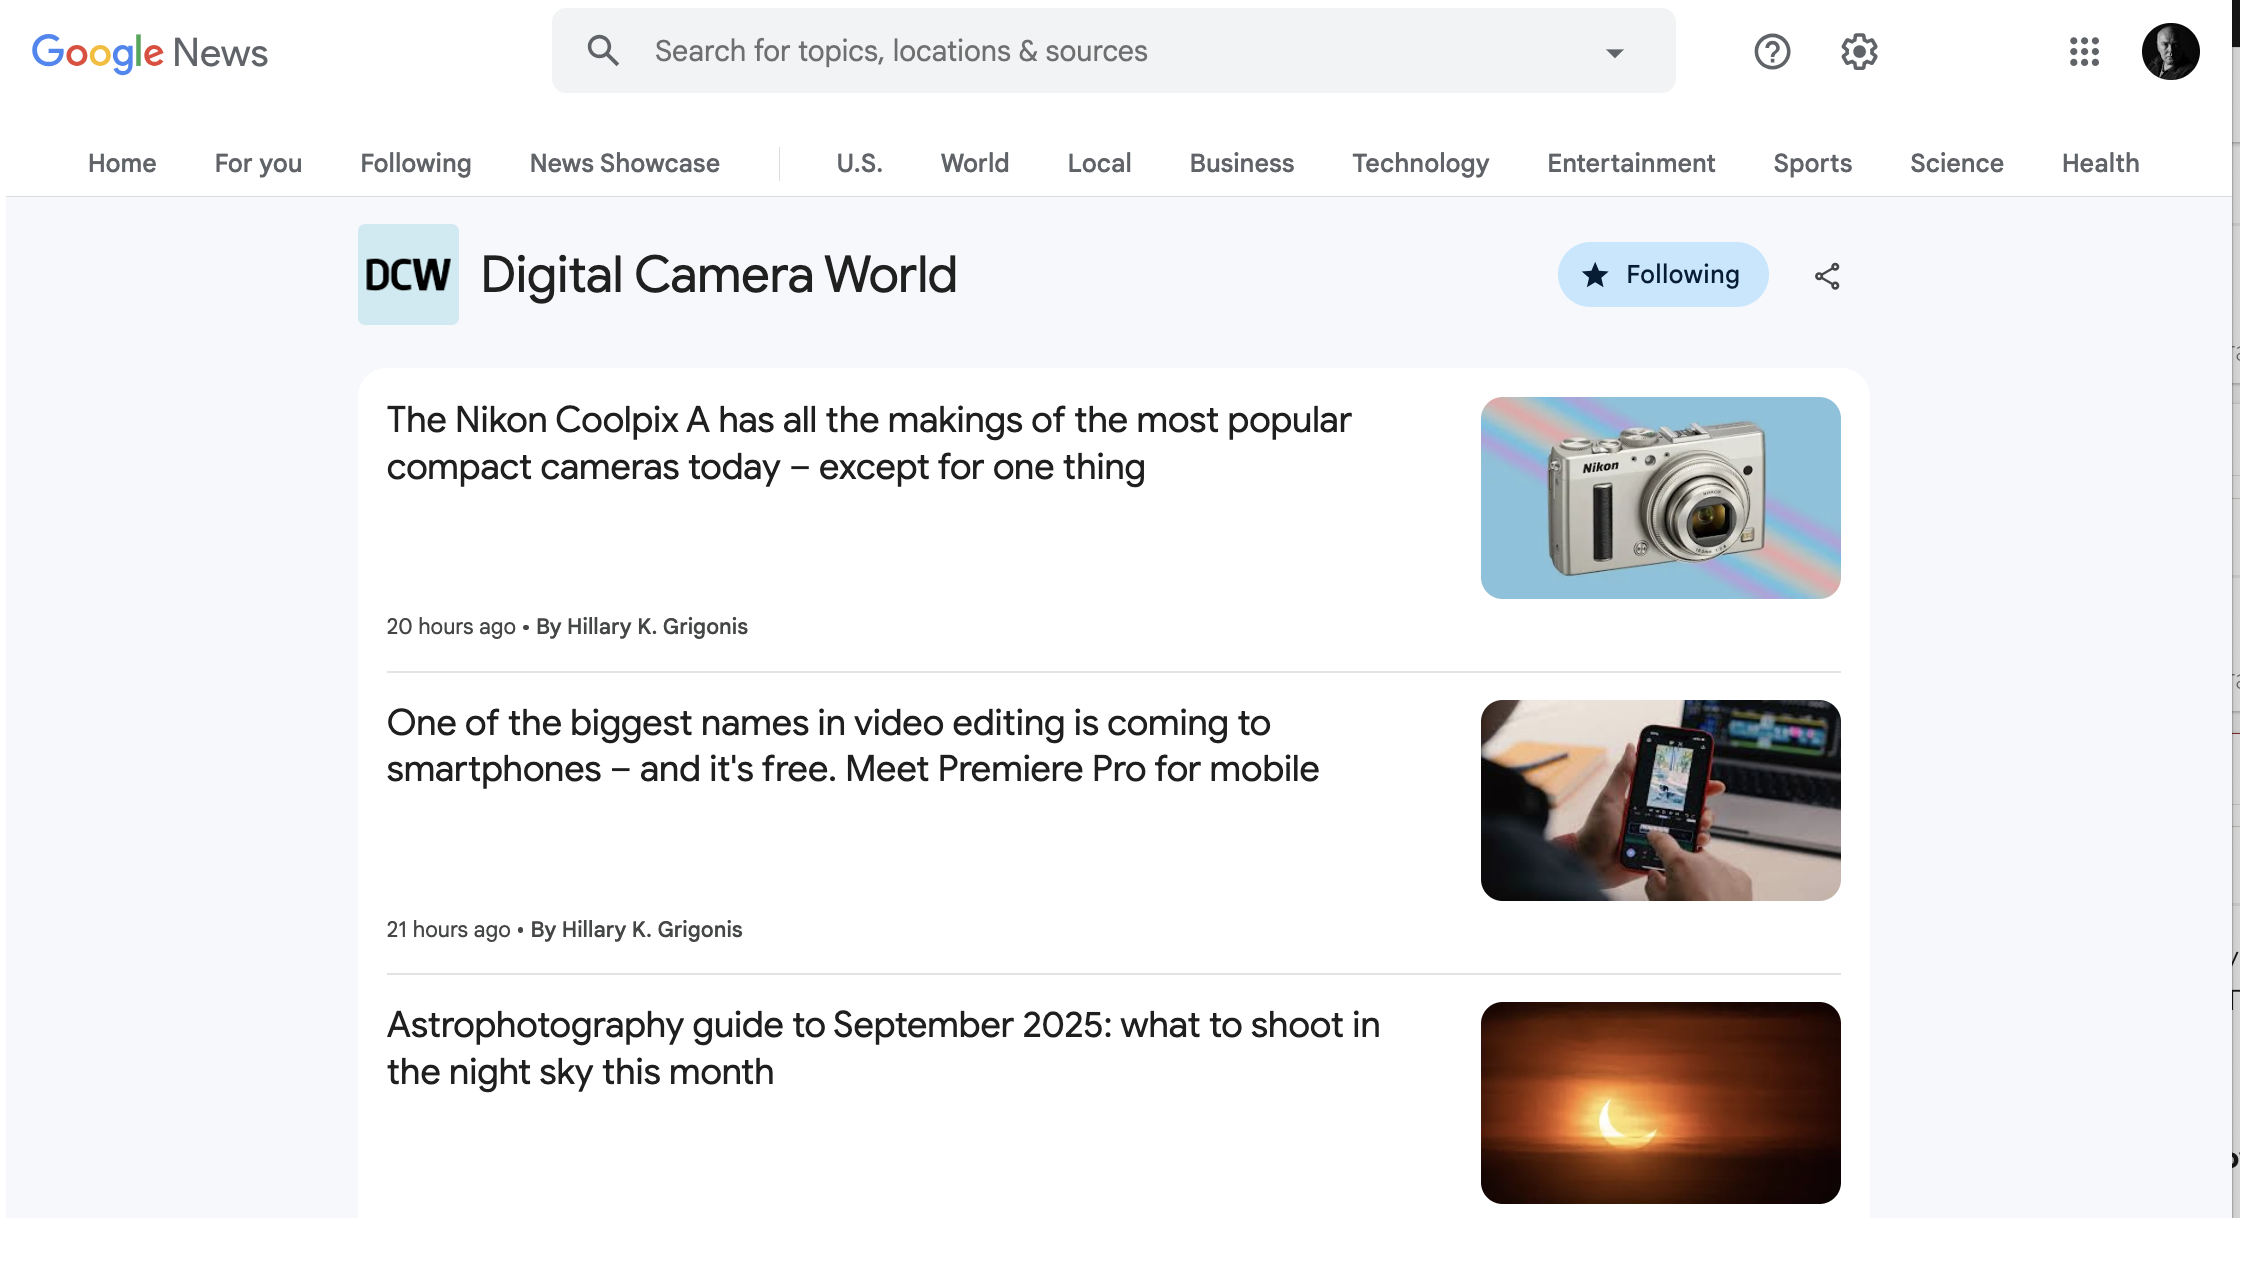
Task: Switch to the Technology section
Action: [x=1420, y=163]
